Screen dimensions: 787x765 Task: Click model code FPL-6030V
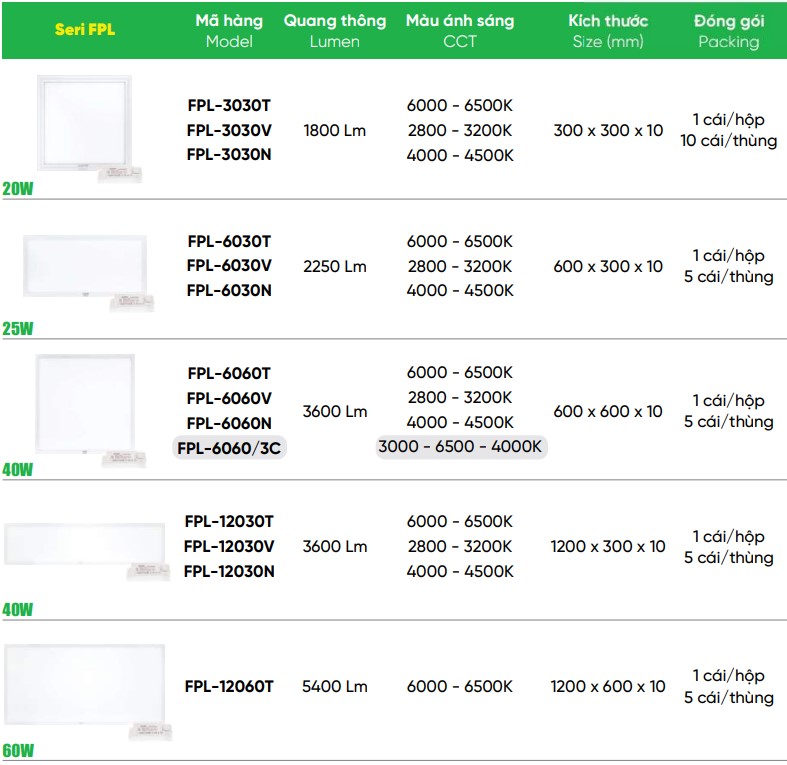pyautogui.click(x=229, y=266)
